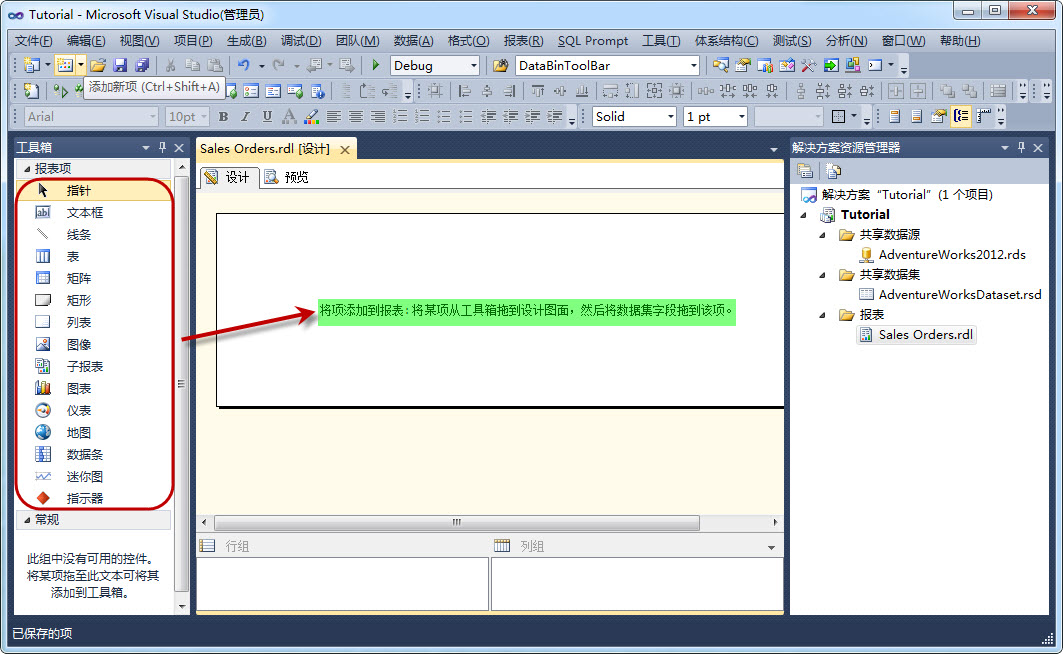Click the Open File folder icon
Viewport: 1063px width, 654px height.
pyautogui.click(x=98, y=65)
